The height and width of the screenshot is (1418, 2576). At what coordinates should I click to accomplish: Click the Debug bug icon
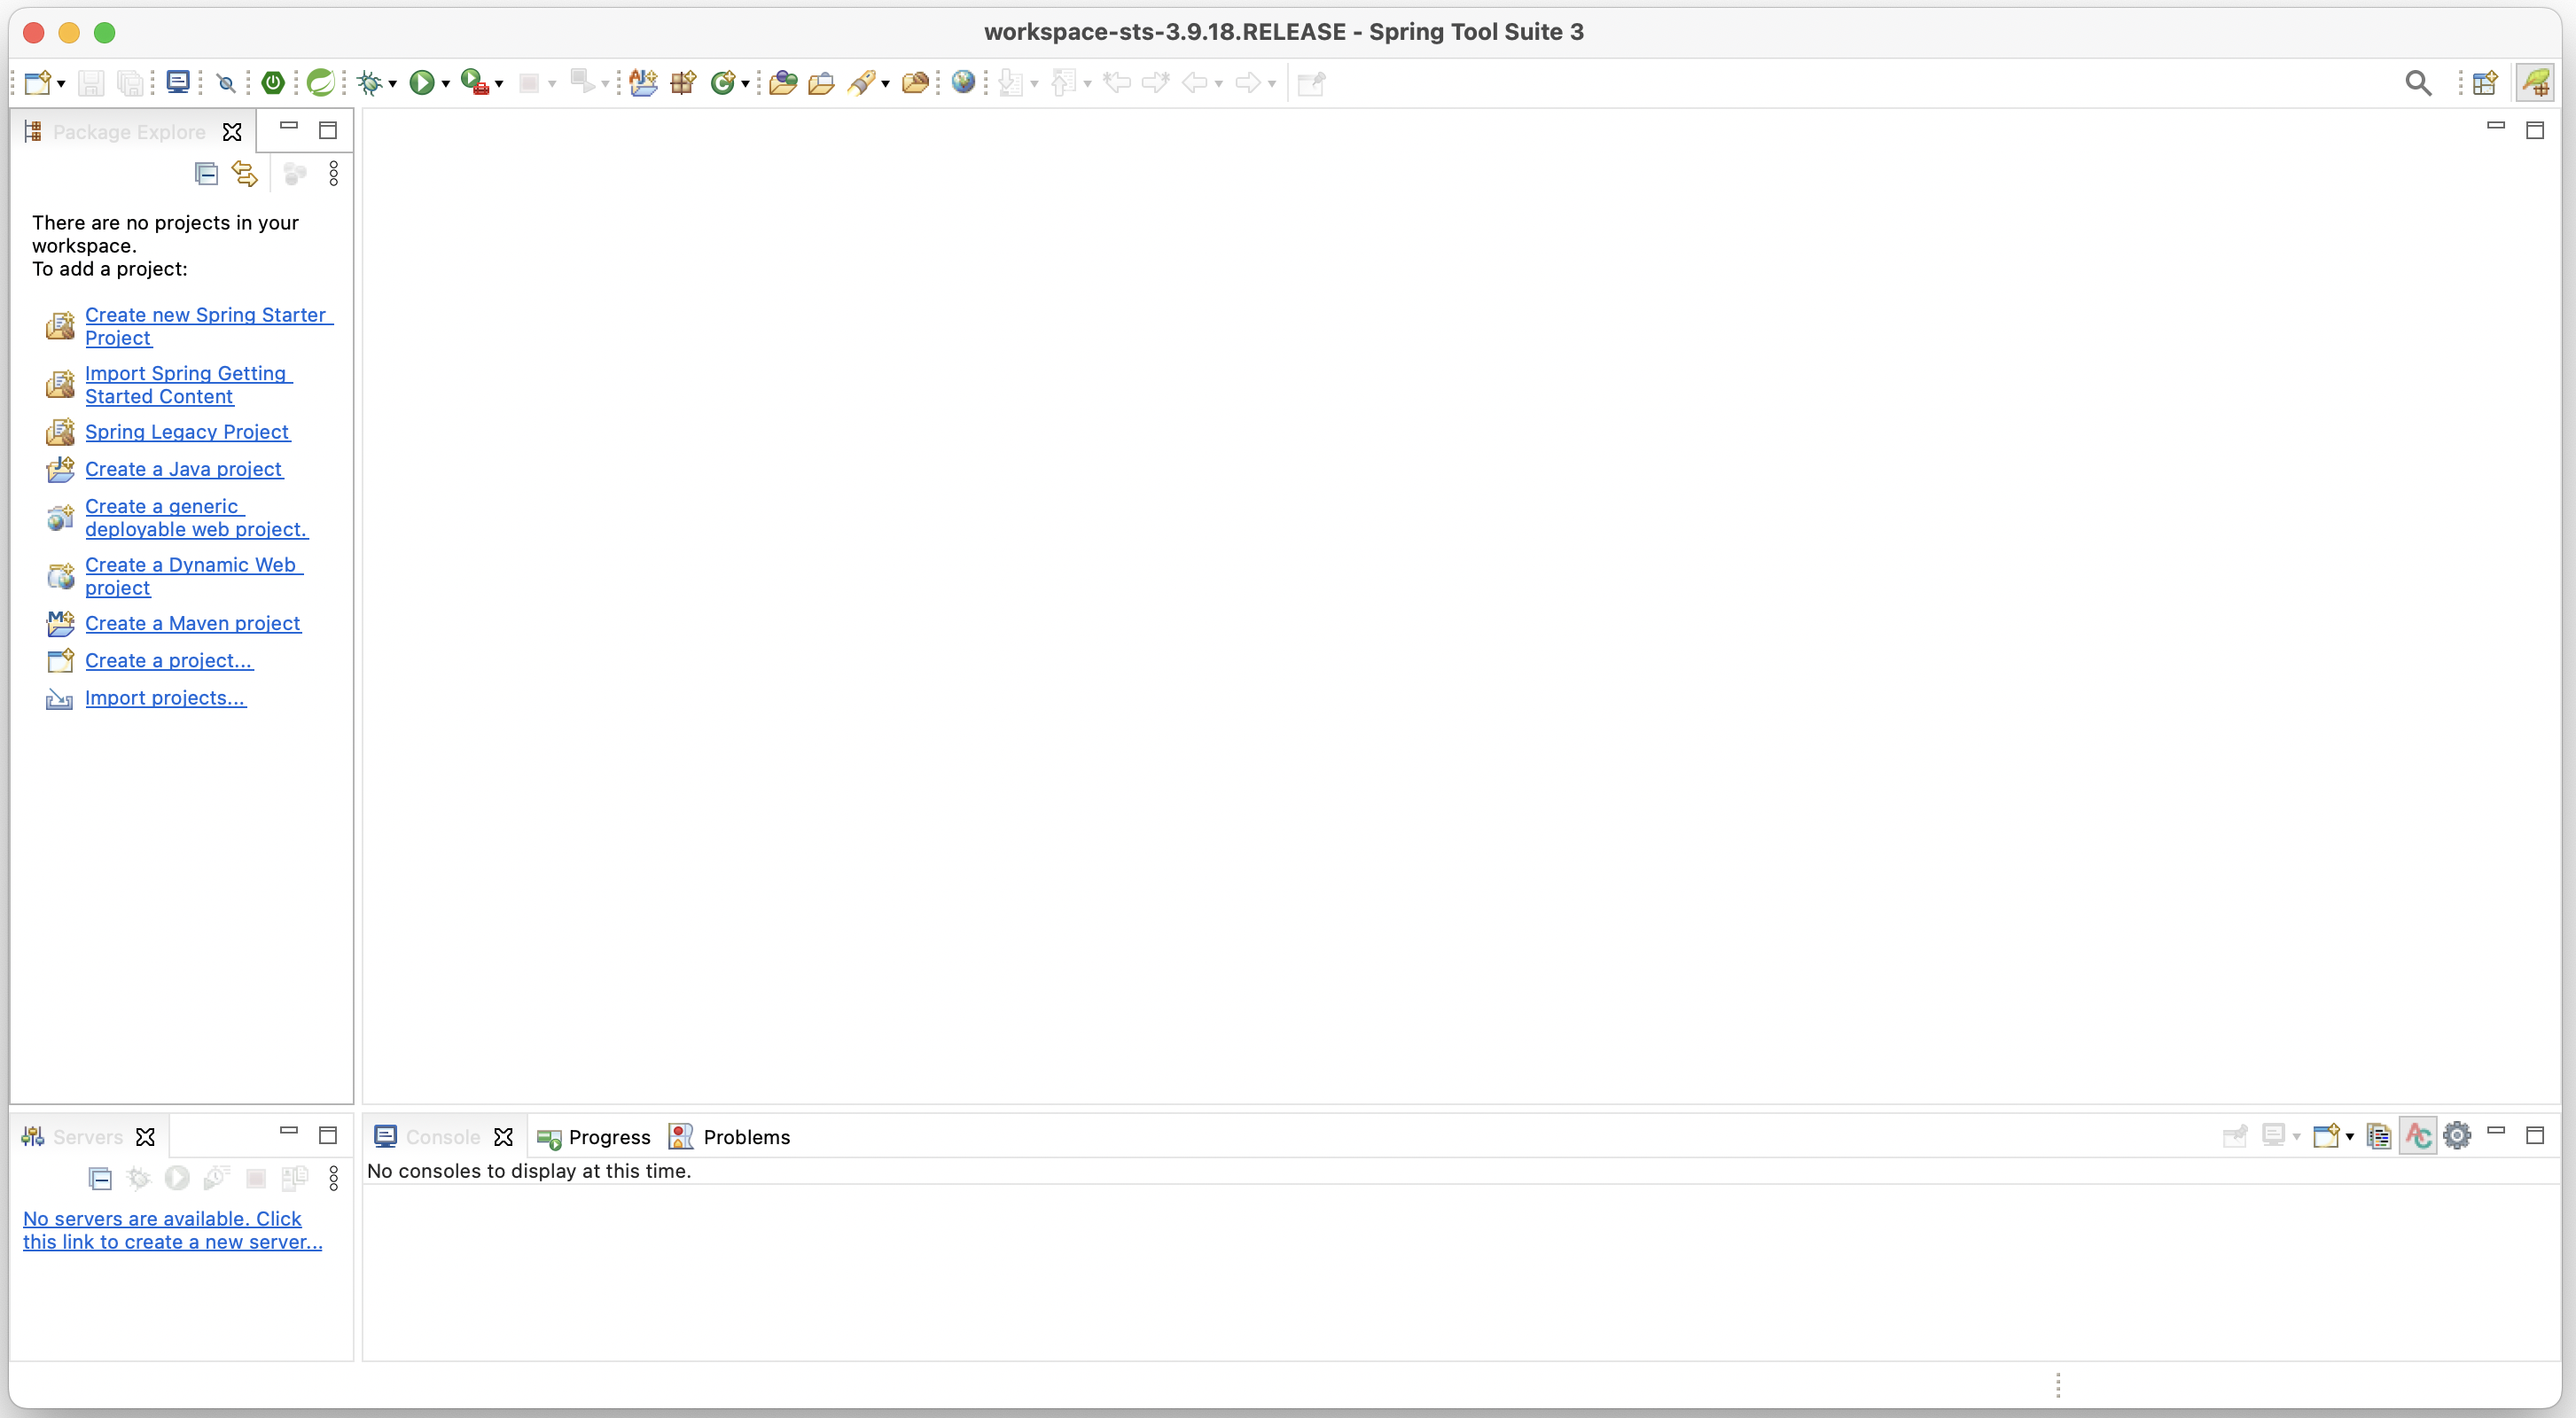click(371, 83)
